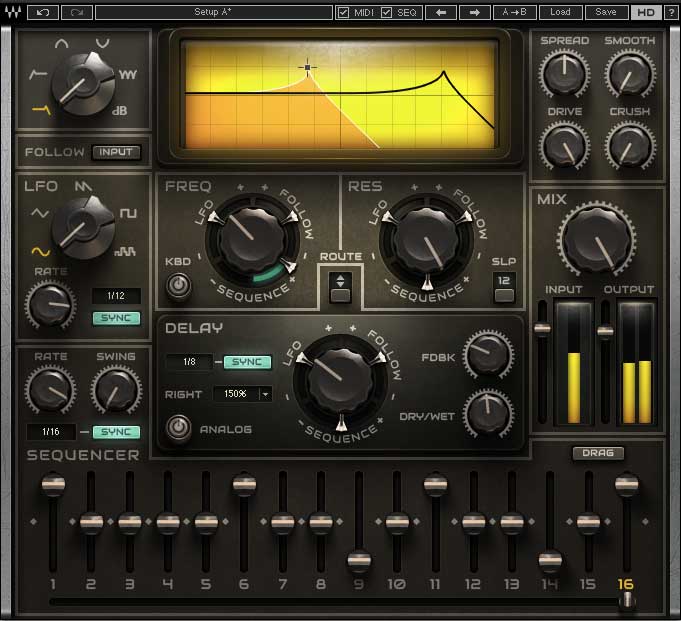Go to previous preset with left arrow

coord(440,12)
